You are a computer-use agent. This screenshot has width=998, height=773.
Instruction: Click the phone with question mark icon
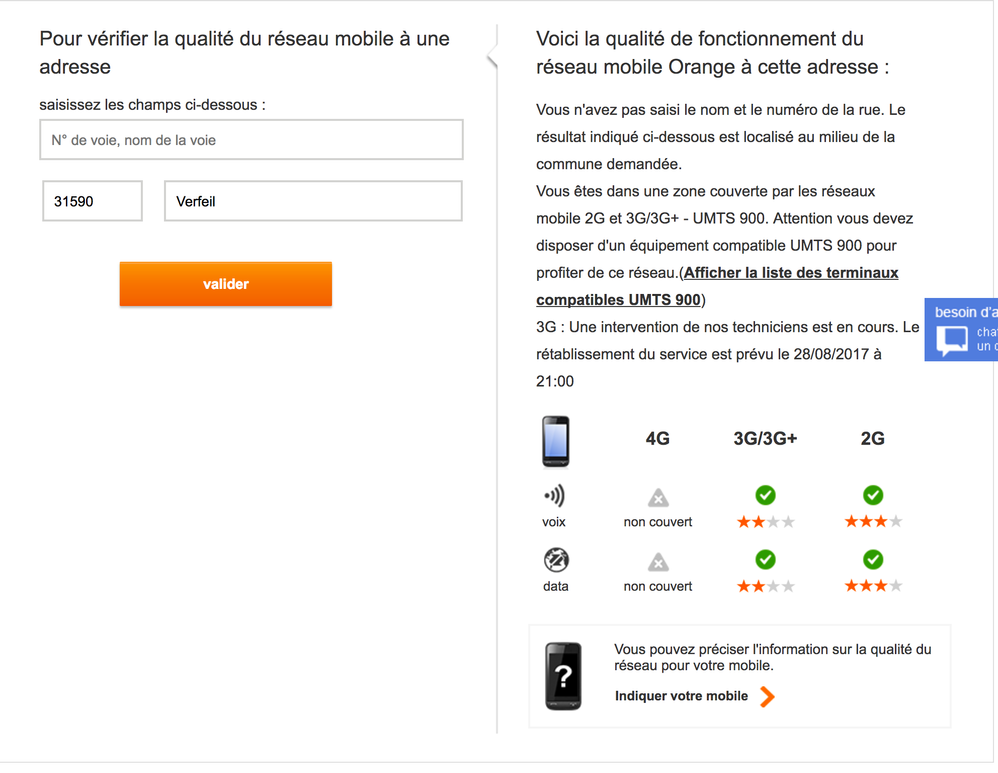coord(563,676)
